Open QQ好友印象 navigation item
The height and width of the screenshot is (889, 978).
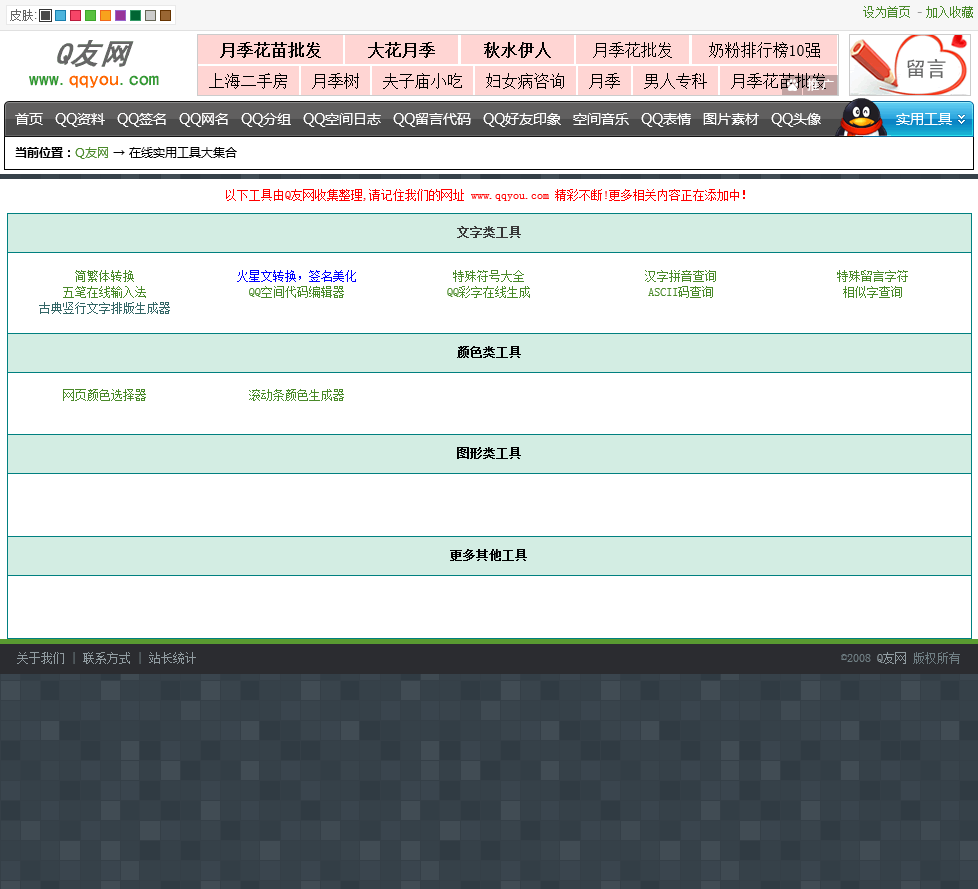pyautogui.click(x=522, y=119)
